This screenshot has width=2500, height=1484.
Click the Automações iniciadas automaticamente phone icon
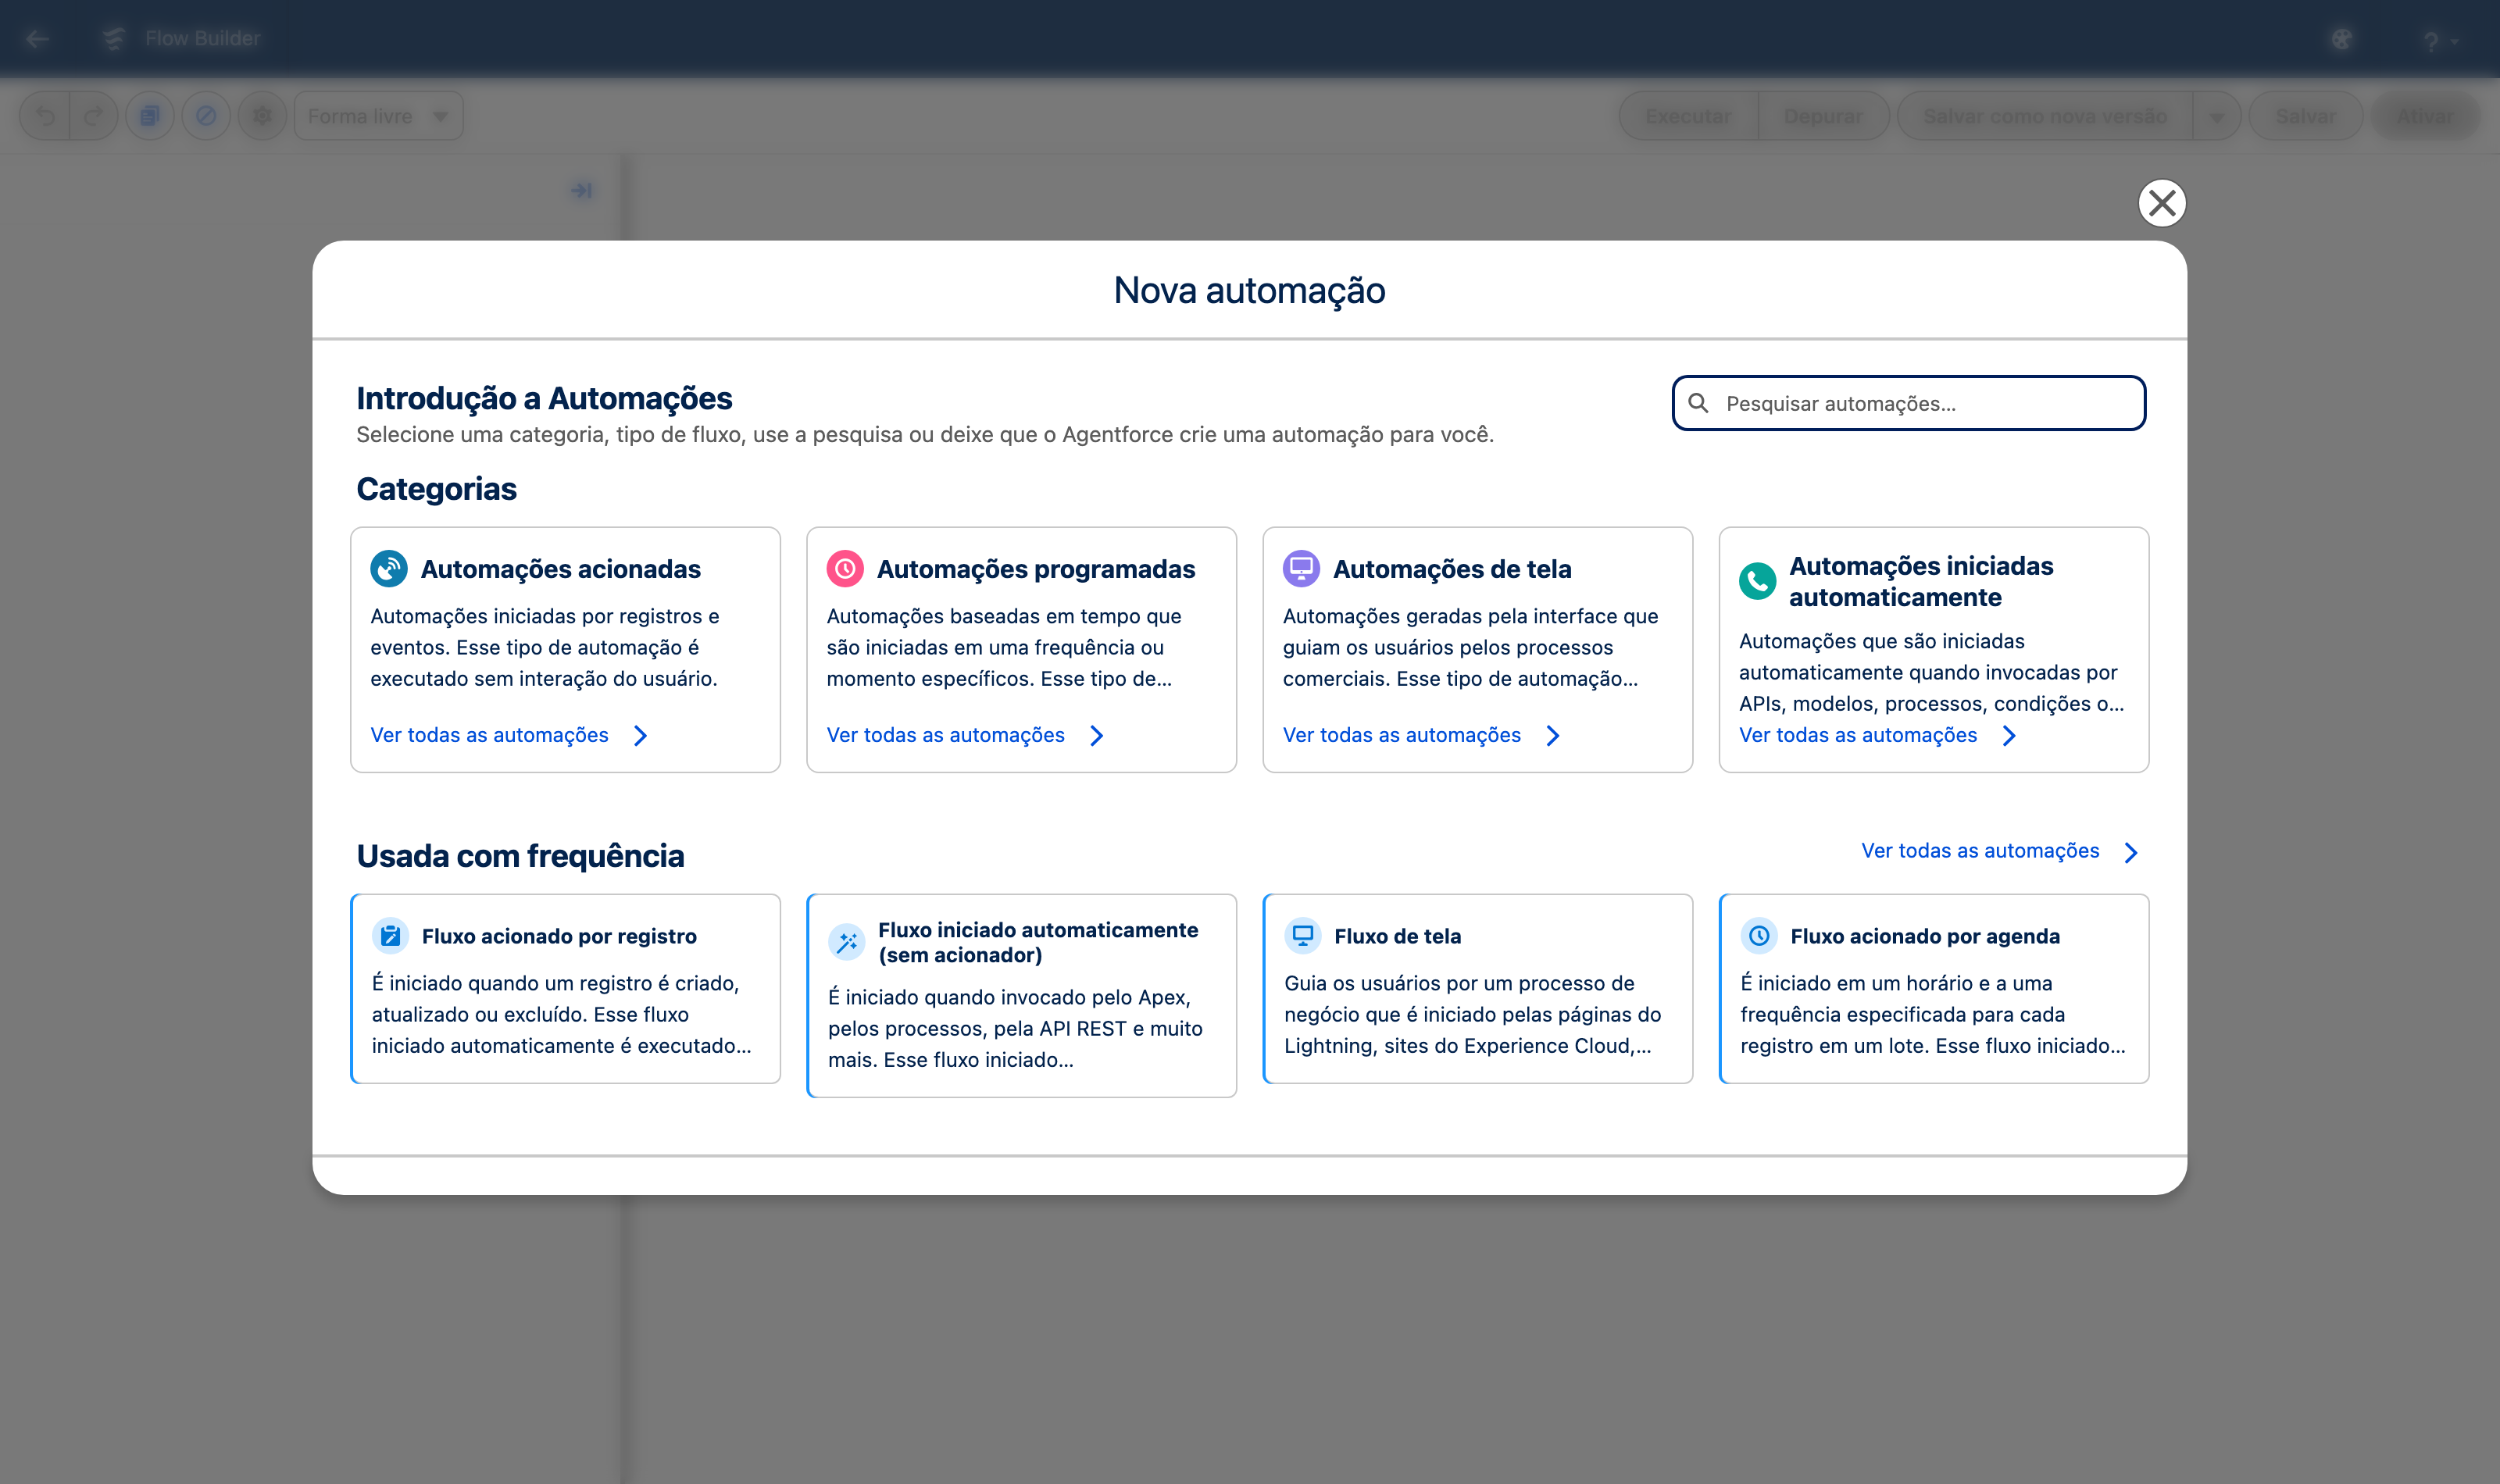coord(1757,581)
